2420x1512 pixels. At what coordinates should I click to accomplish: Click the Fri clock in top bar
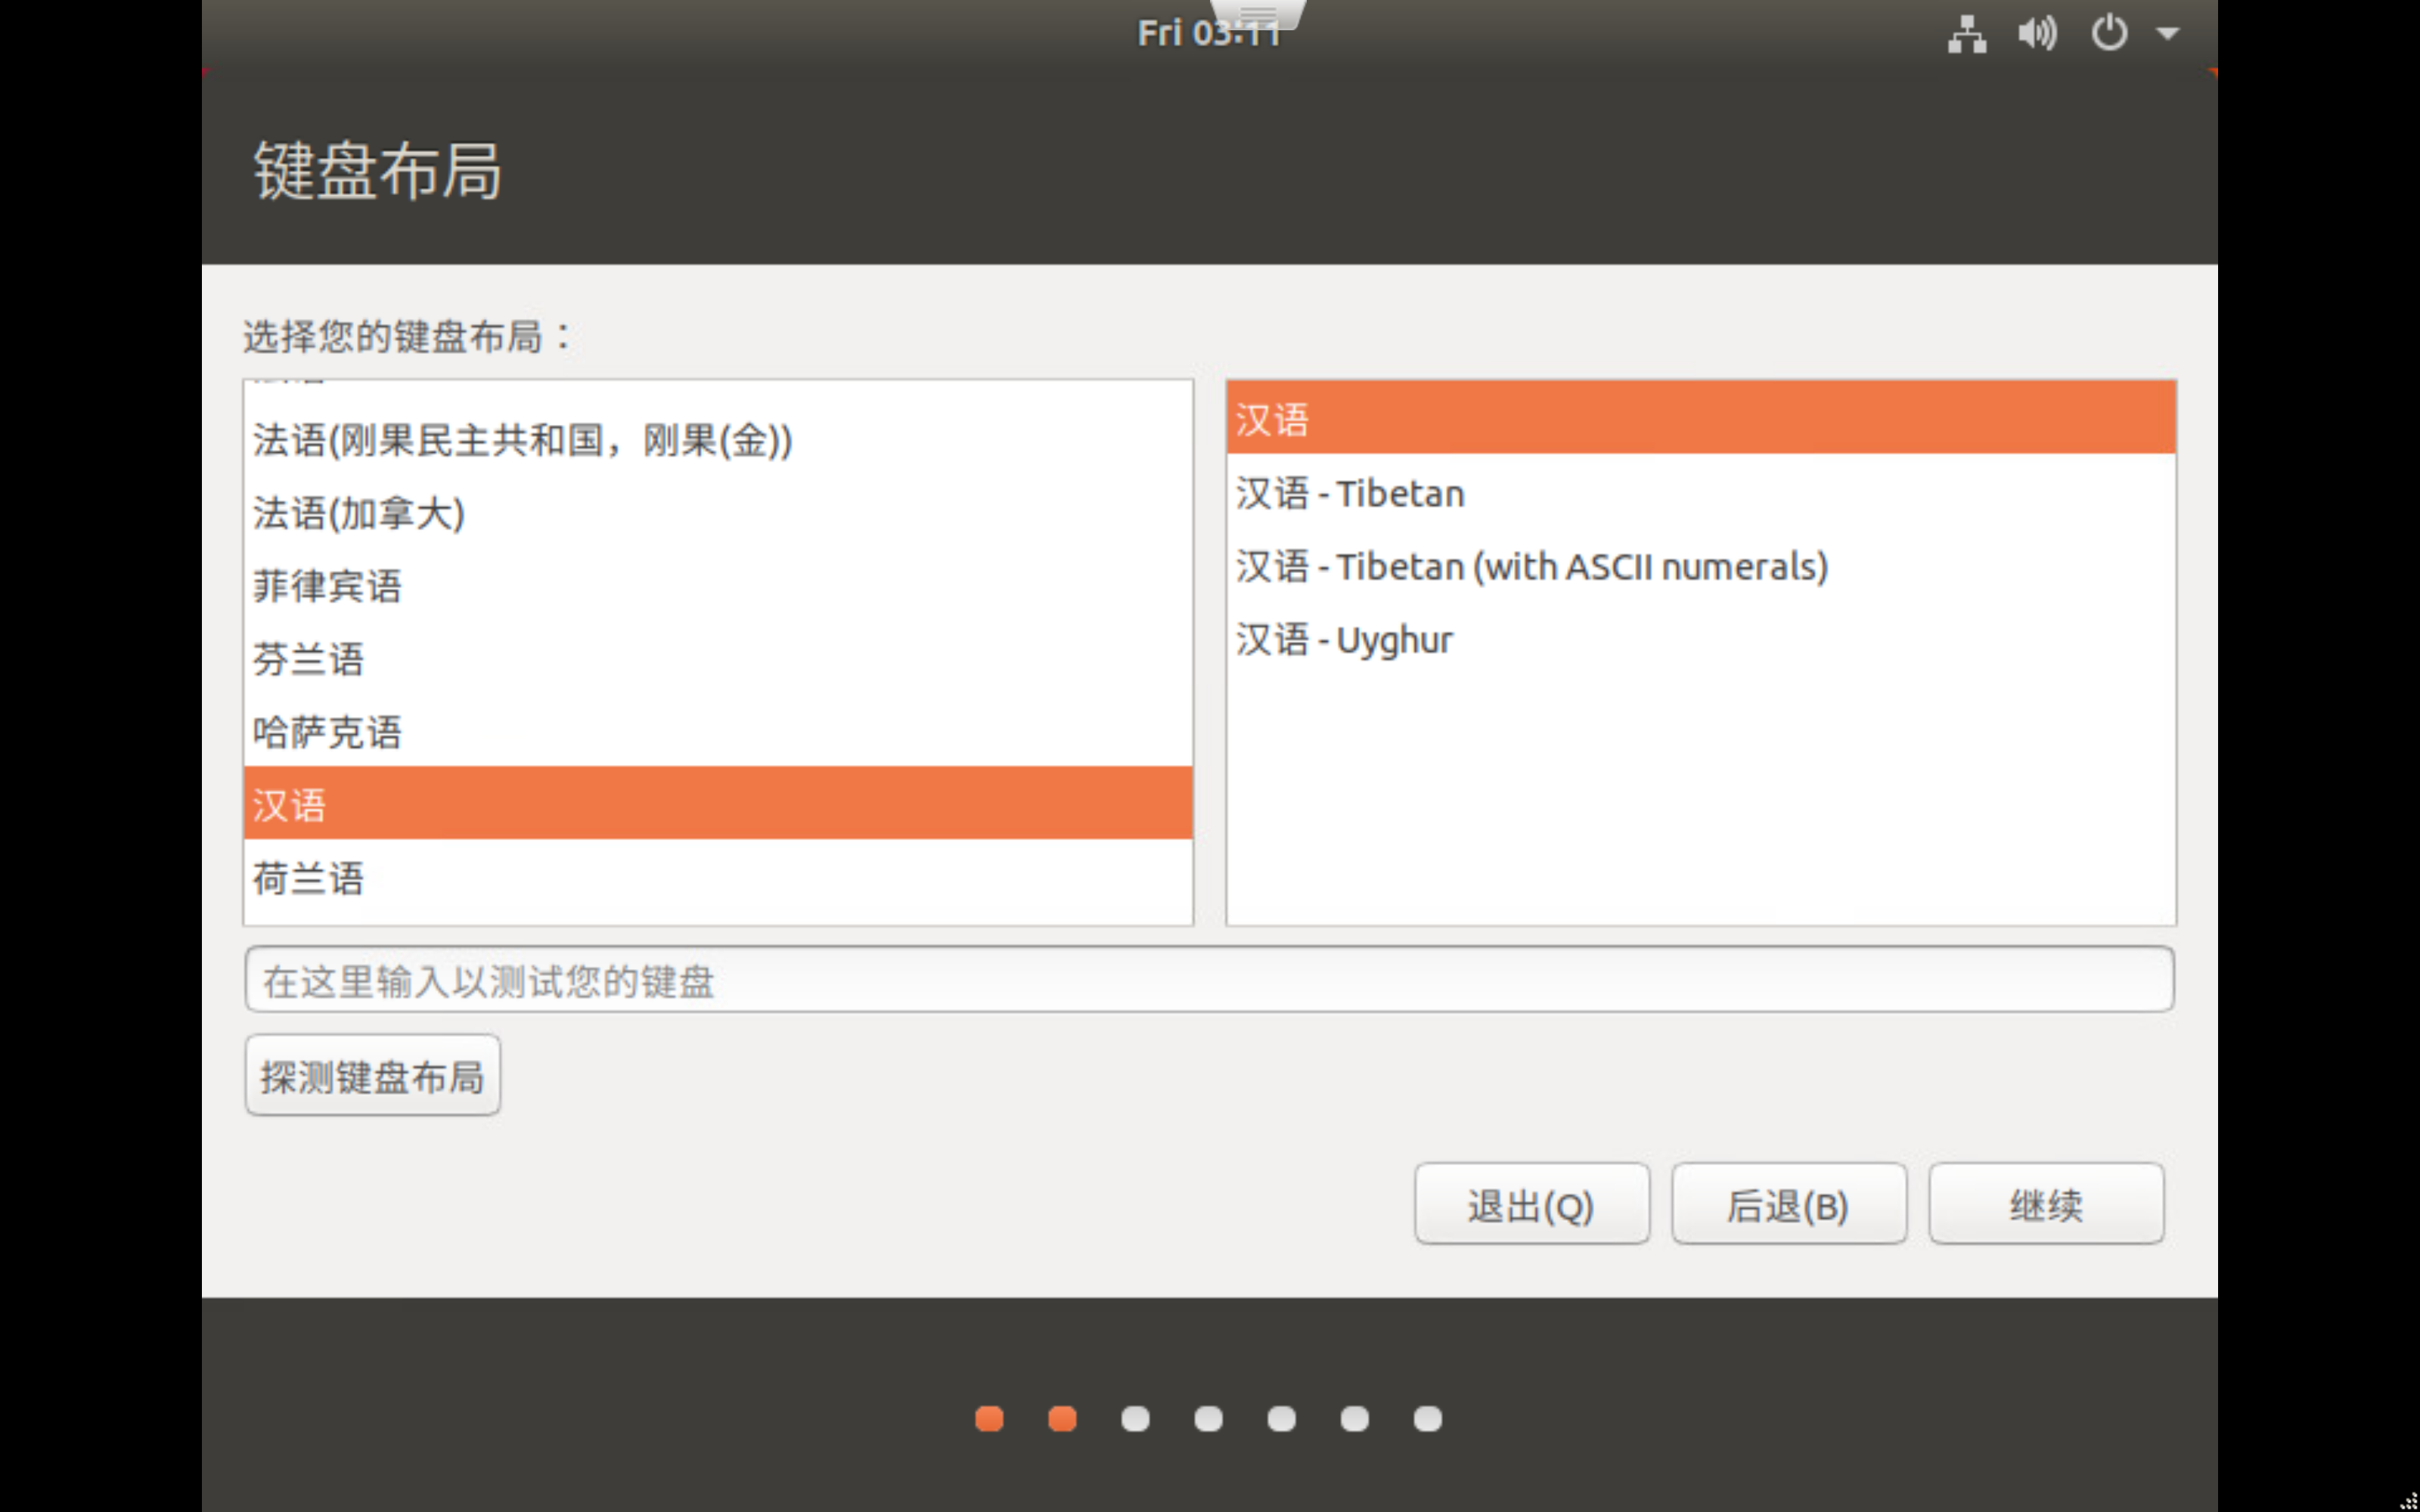[1208, 34]
